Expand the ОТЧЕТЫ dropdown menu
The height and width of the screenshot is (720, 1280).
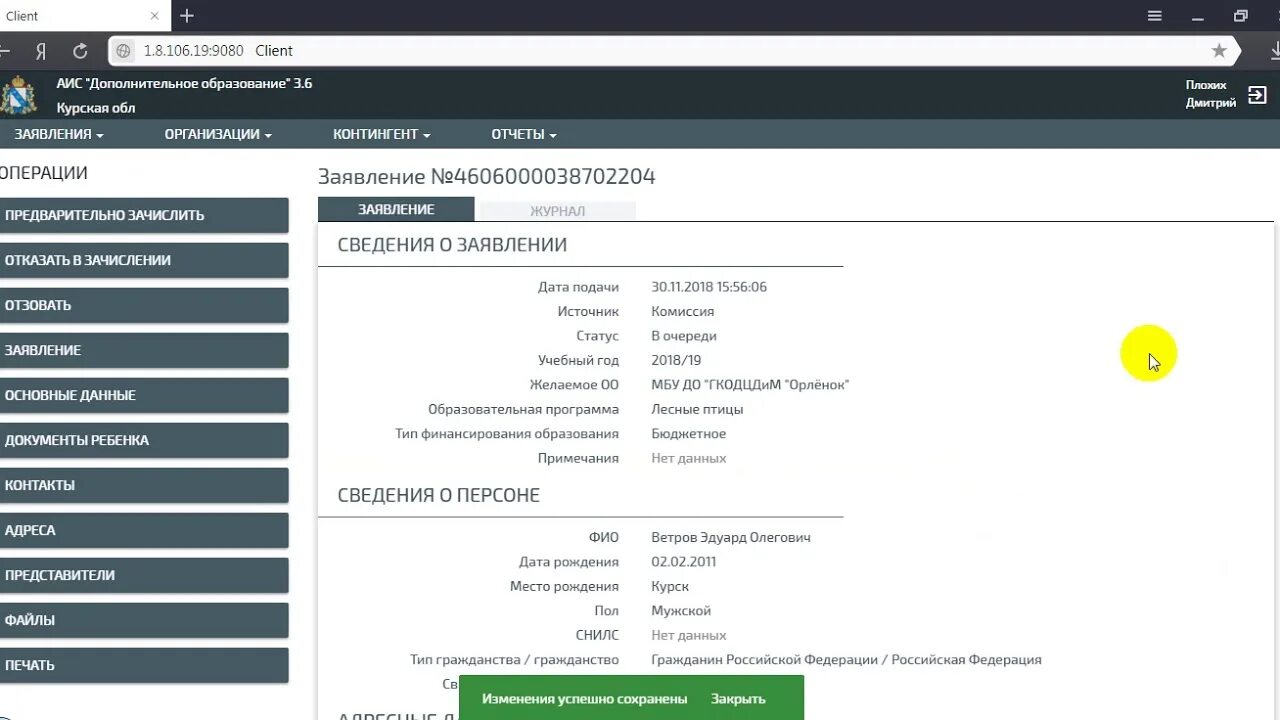(x=524, y=134)
